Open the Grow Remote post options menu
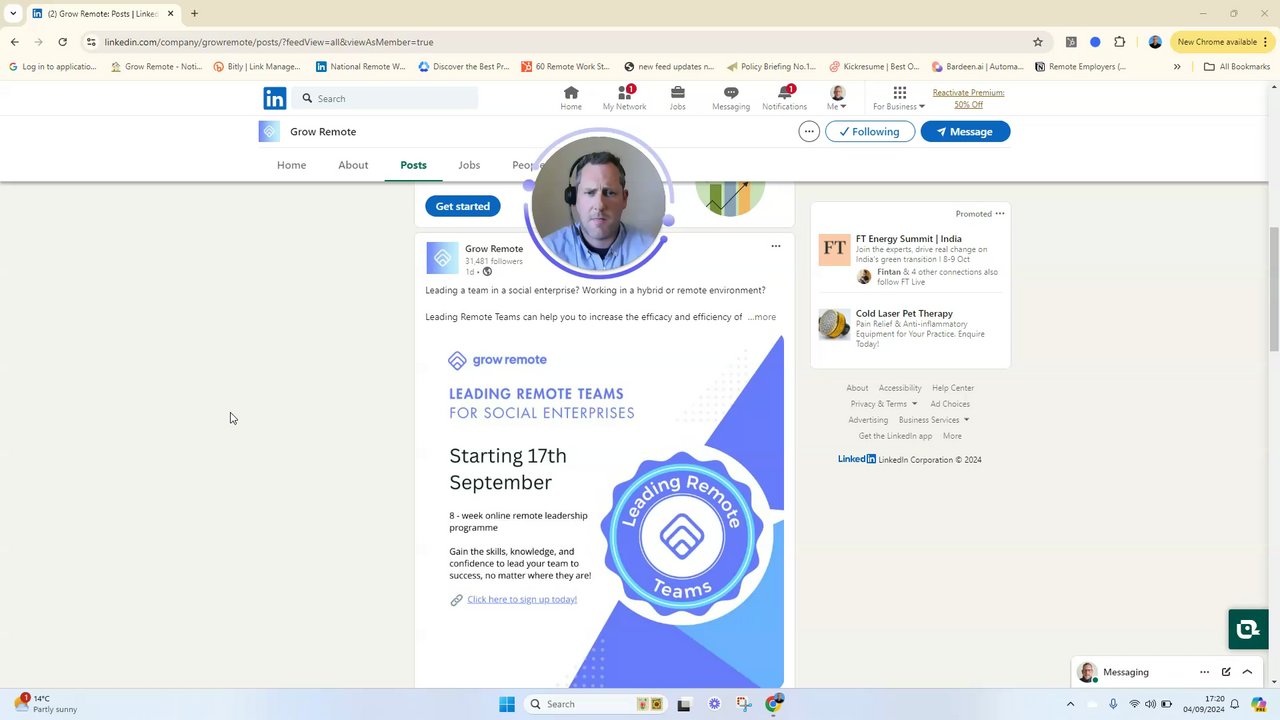 click(x=775, y=246)
